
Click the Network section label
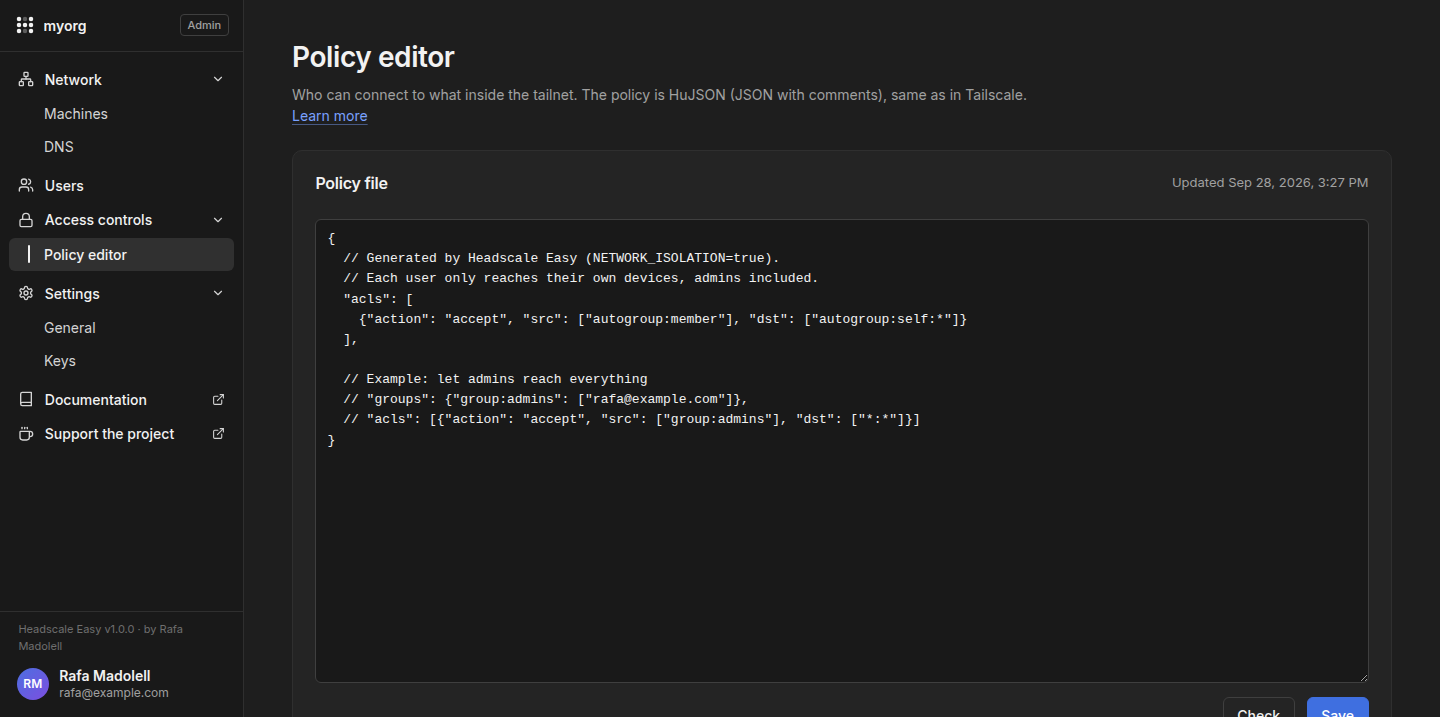click(x=73, y=80)
